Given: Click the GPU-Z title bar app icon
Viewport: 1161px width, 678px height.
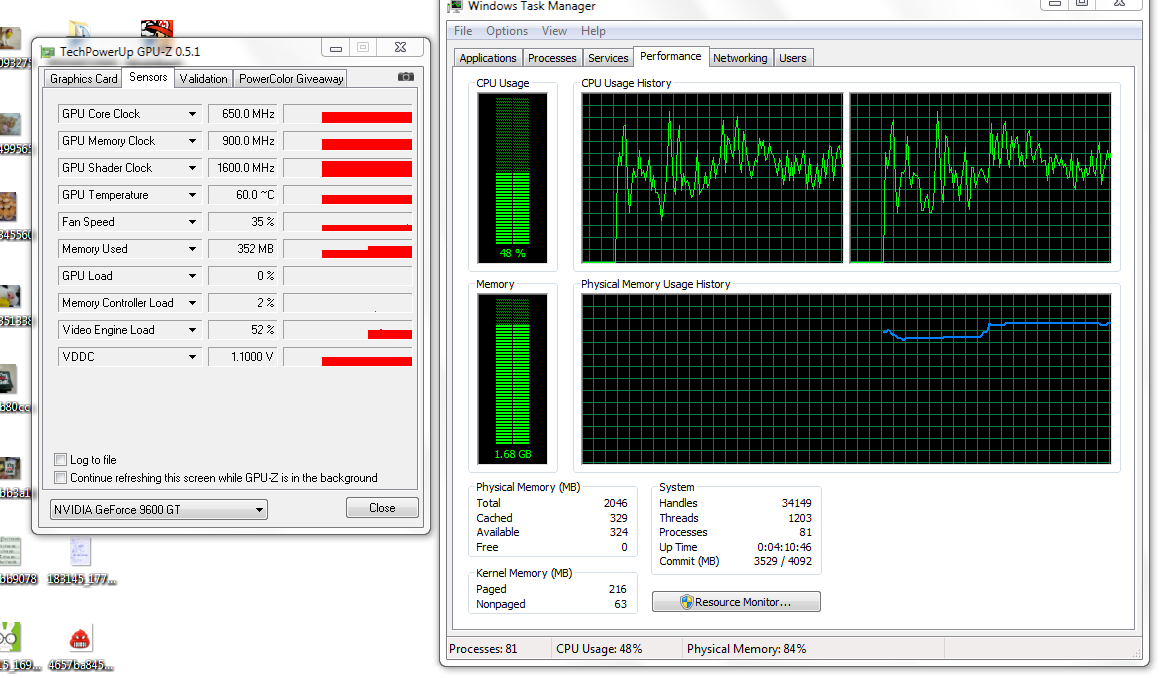Looking at the screenshot, I should tap(48, 52).
